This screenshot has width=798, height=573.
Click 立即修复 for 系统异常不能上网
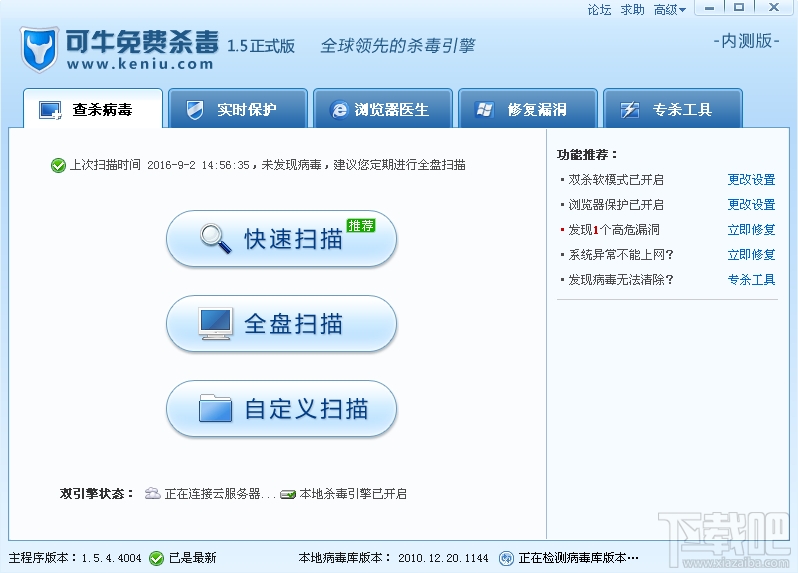pyautogui.click(x=751, y=254)
